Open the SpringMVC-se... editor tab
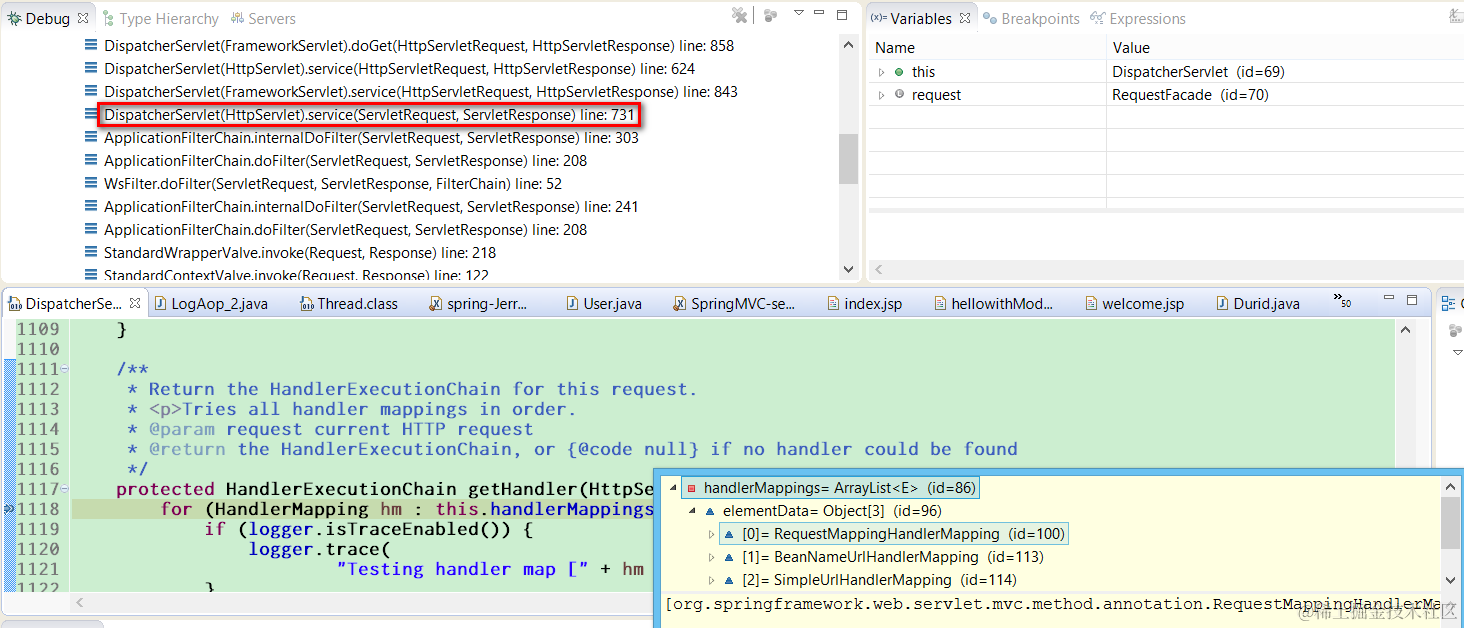1464x628 pixels. tap(734, 304)
